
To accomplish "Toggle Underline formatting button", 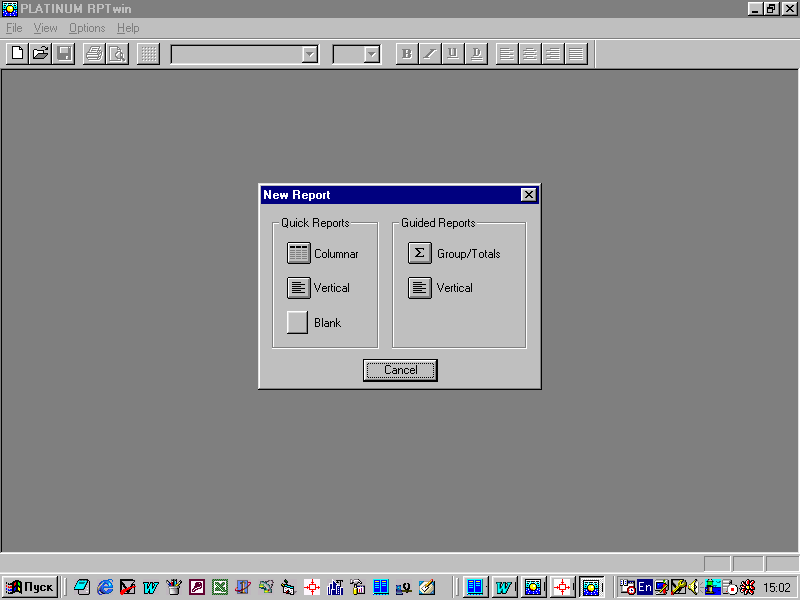I will click(x=453, y=54).
